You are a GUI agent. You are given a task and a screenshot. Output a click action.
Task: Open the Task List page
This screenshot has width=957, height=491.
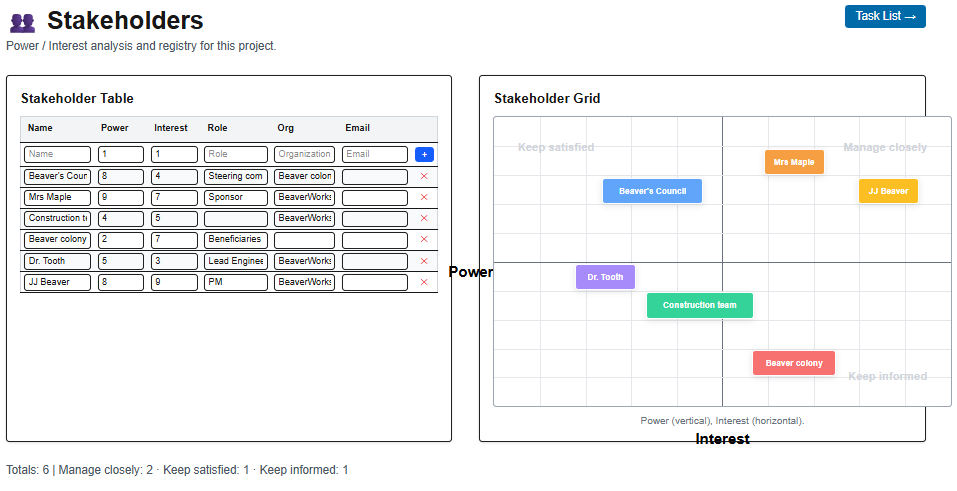click(884, 17)
